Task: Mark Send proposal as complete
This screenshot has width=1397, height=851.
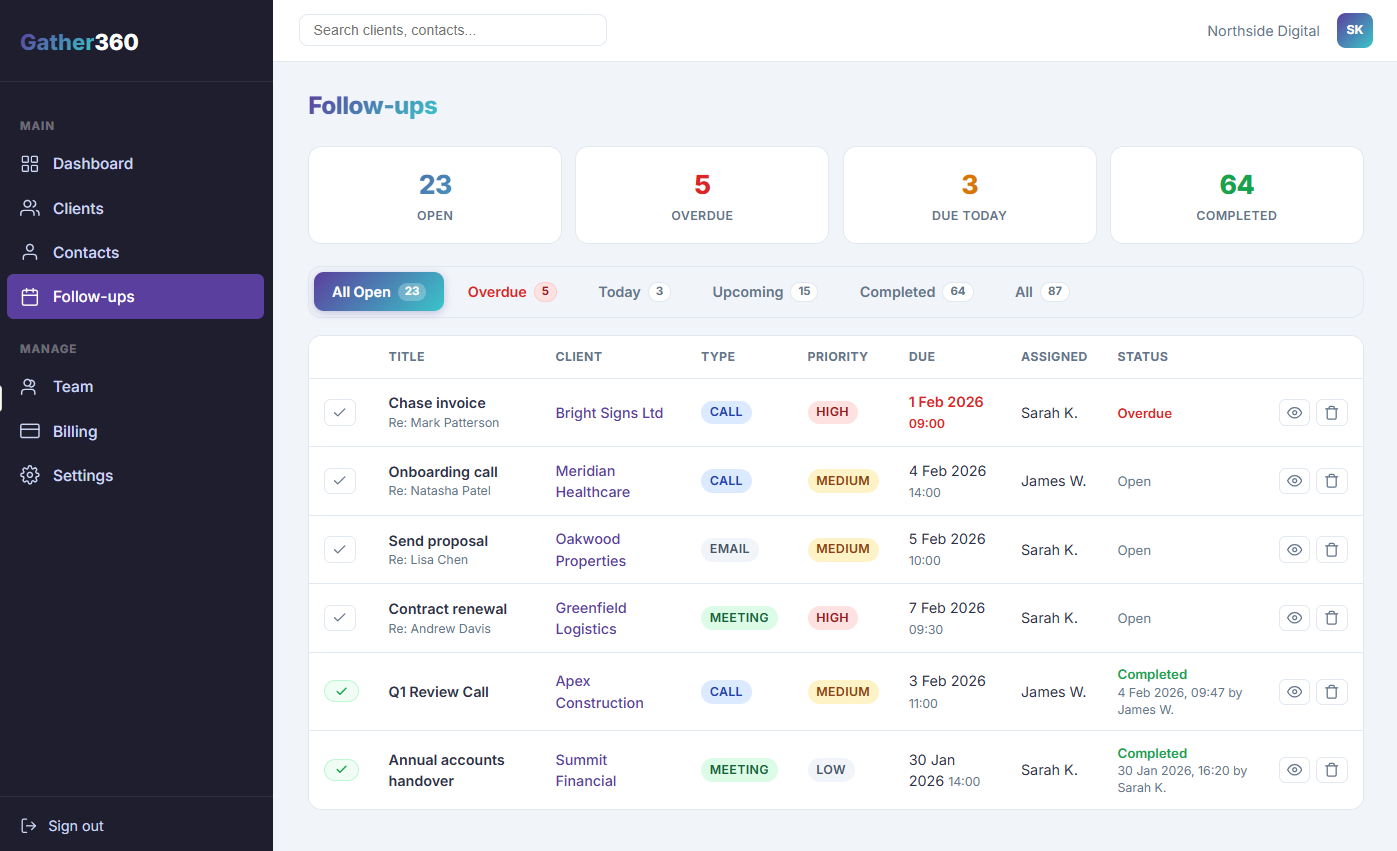Action: coord(340,549)
